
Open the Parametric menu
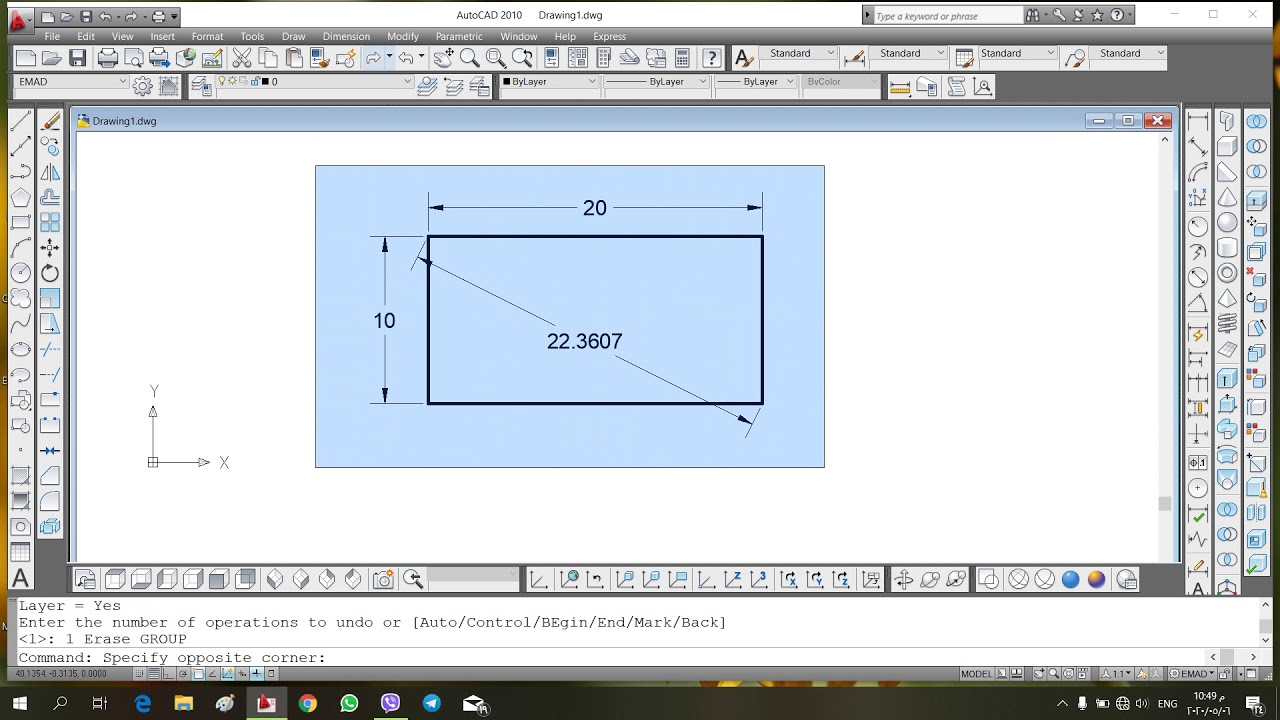(459, 37)
